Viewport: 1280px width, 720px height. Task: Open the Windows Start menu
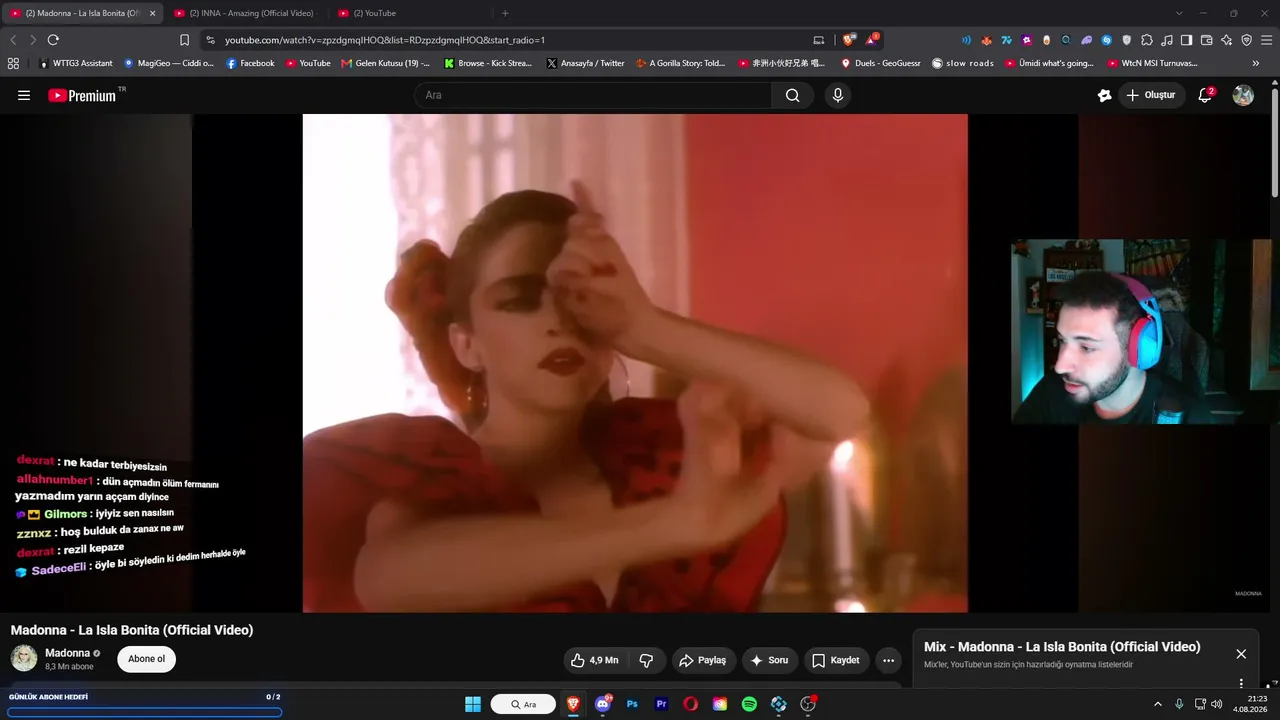(473, 704)
